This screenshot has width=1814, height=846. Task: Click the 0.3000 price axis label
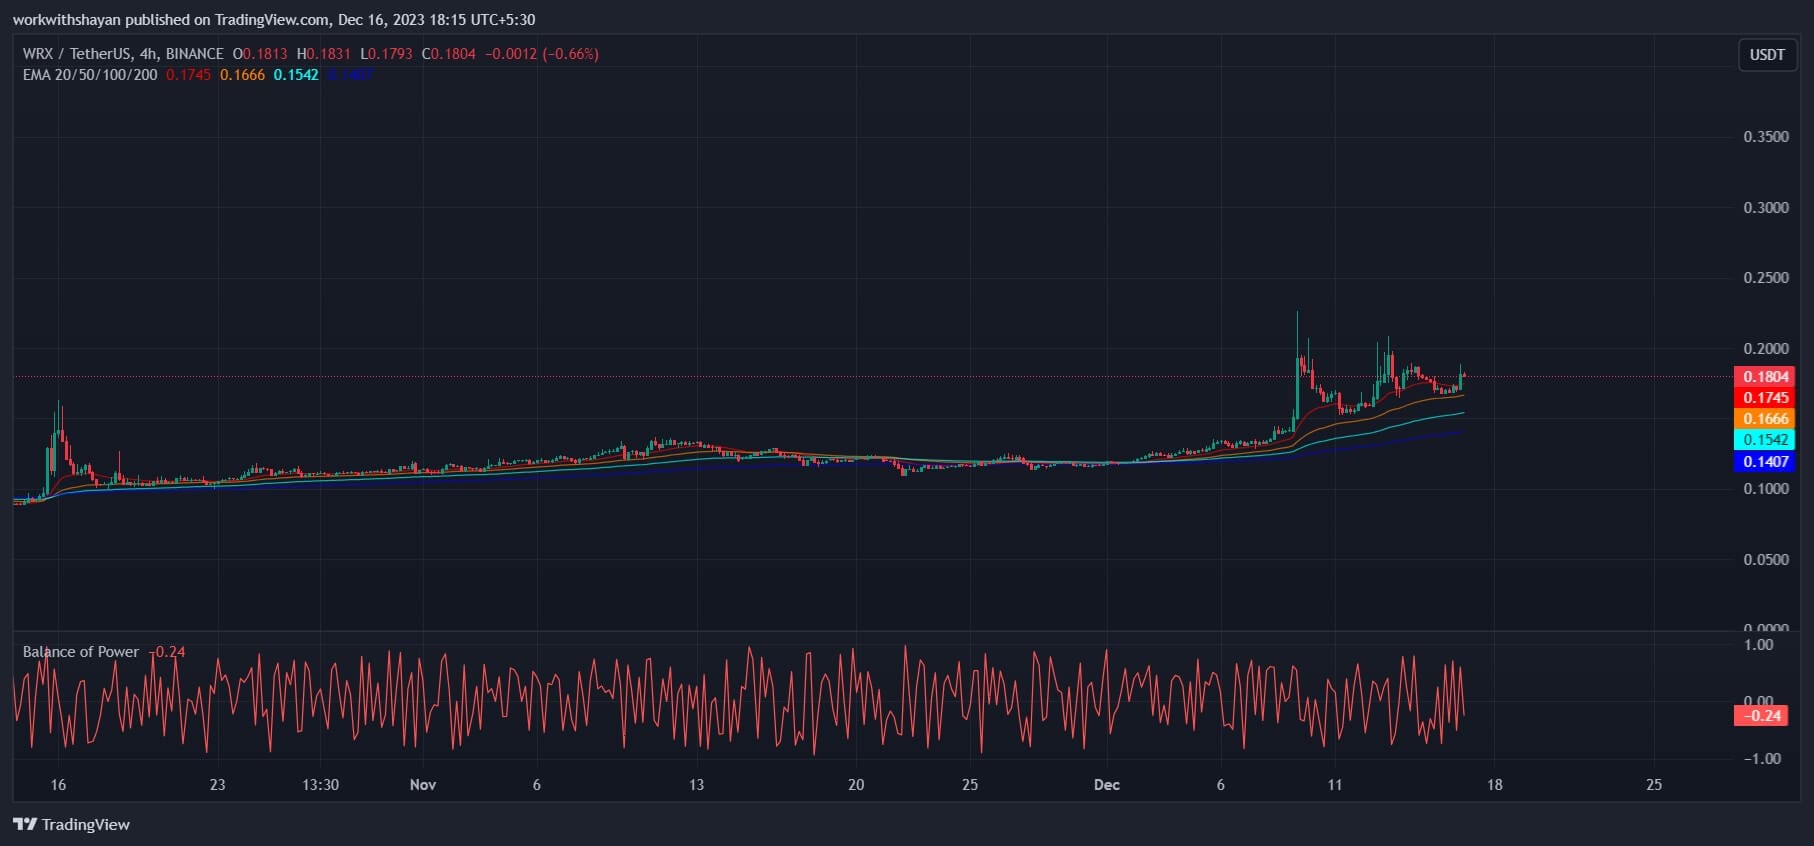click(1766, 208)
